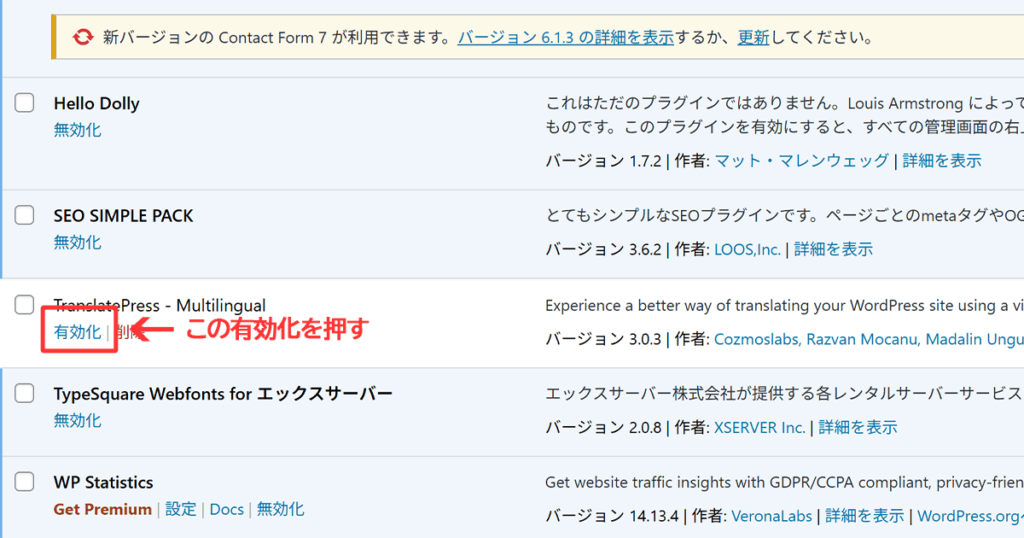
Task: Tick the Hello Dolly checkbox
Action: (x=25, y=103)
